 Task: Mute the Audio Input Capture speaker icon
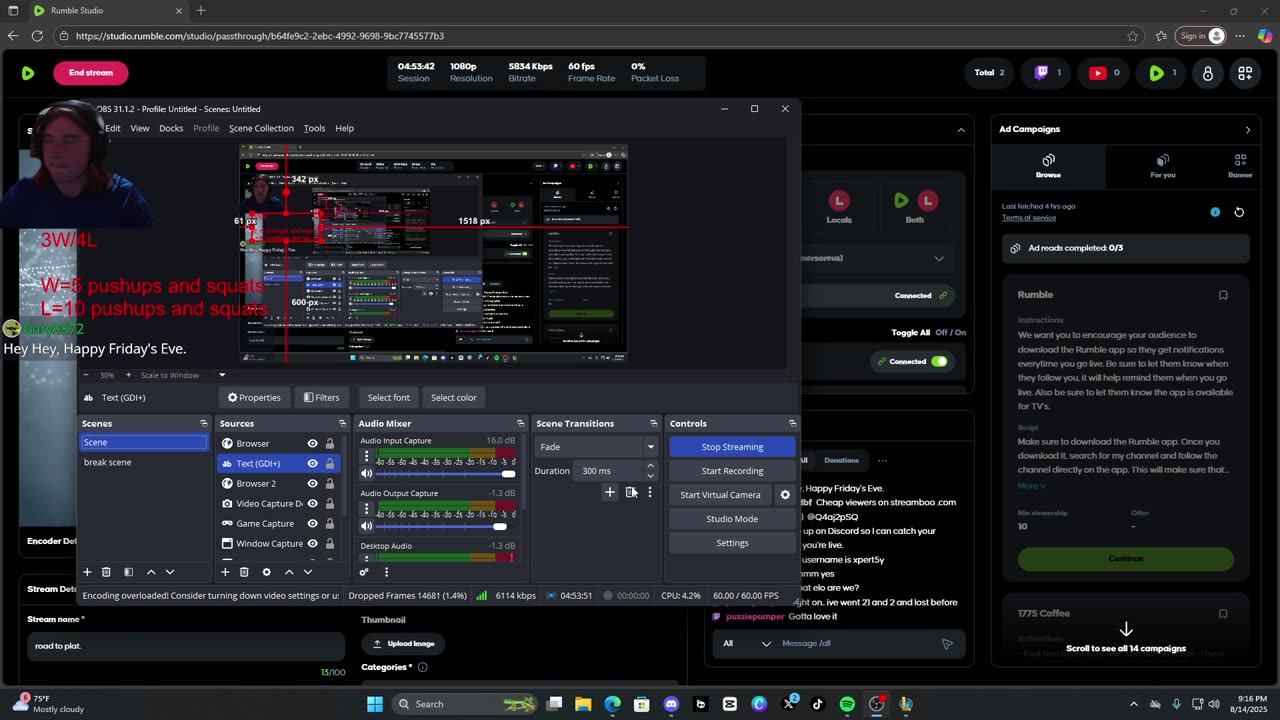click(x=366, y=474)
